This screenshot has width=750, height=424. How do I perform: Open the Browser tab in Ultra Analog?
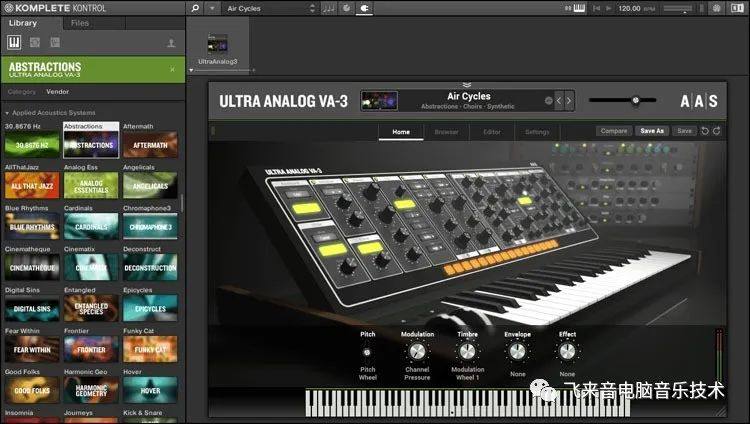[446, 132]
